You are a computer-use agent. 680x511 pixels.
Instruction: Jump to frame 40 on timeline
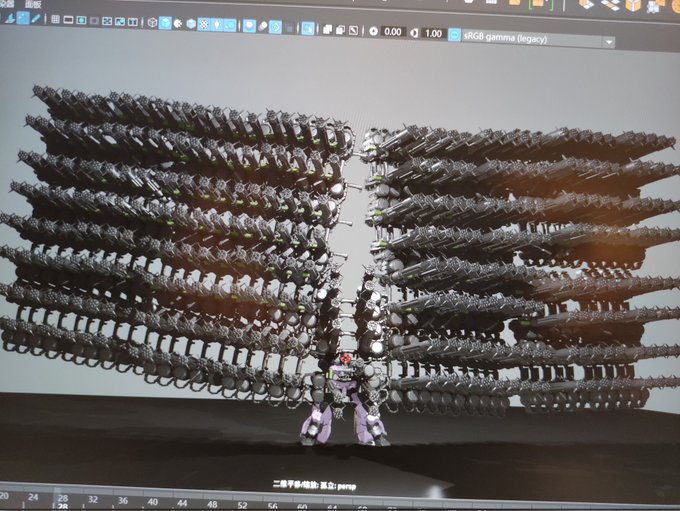pyautogui.click(x=153, y=502)
